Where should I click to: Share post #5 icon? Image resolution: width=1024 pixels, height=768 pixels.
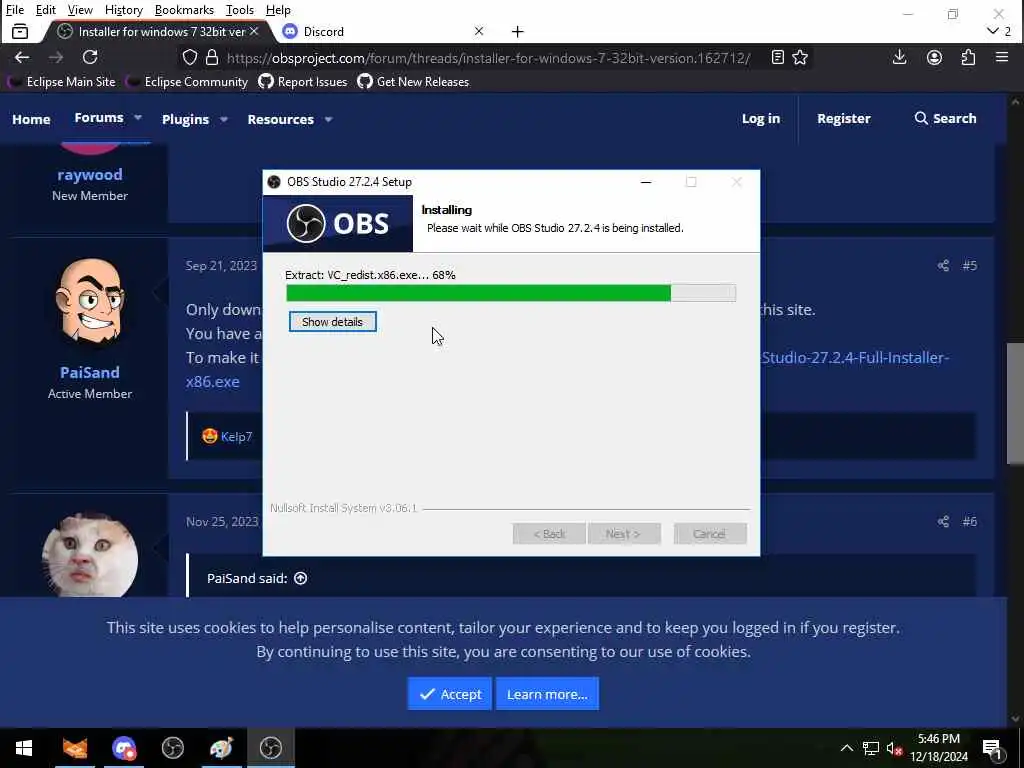pyautogui.click(x=943, y=265)
